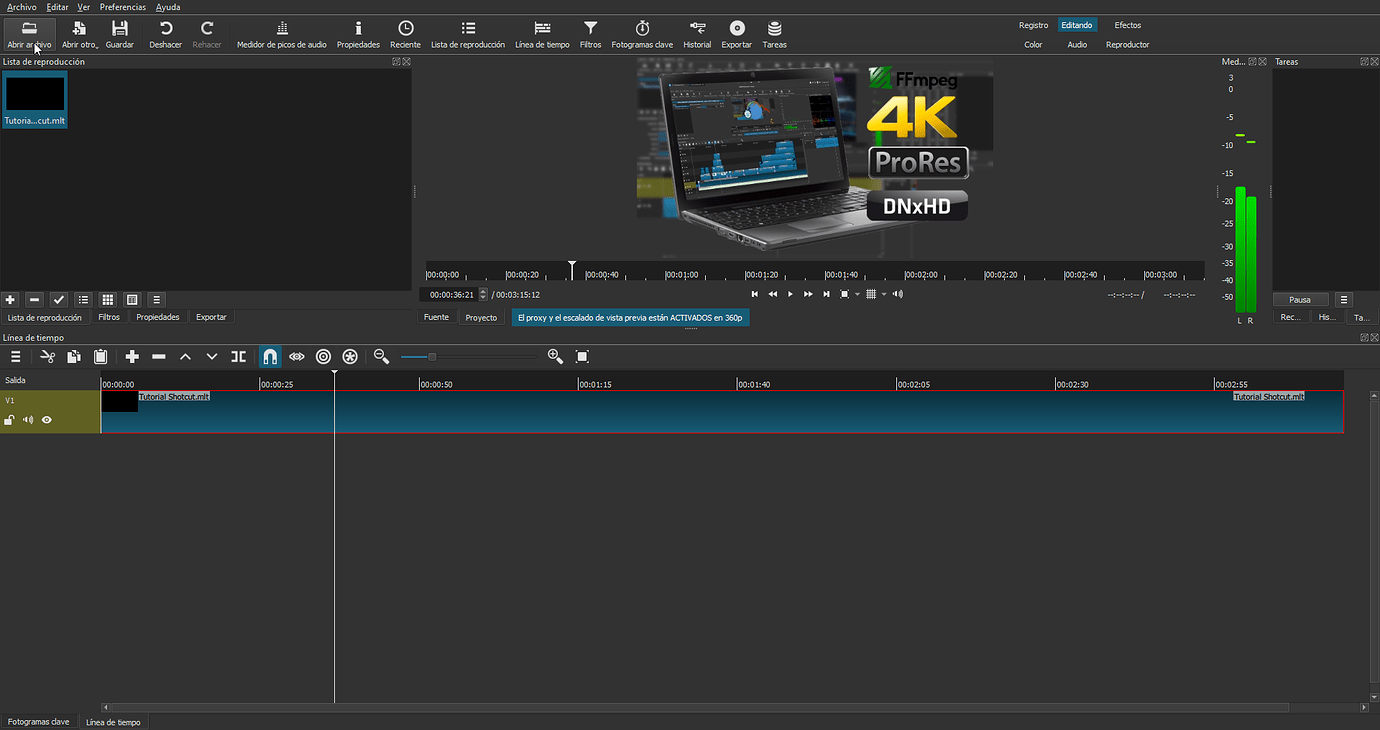Screen dimensions: 1380x730
Task: Mute V1 track speaker icon
Action: pyautogui.click(x=28, y=420)
